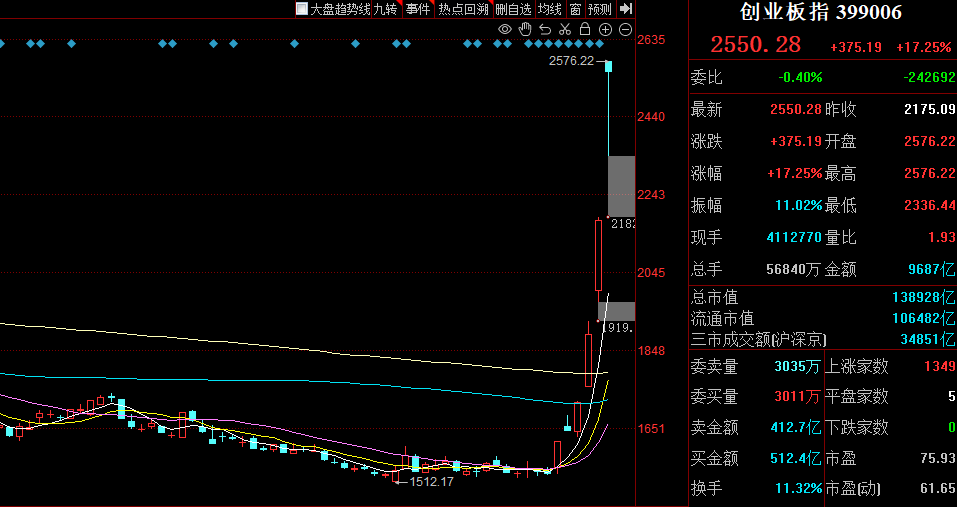Image resolution: width=957 pixels, height=507 pixels.
Task: Select the scissors cut tool
Action: coord(565,29)
